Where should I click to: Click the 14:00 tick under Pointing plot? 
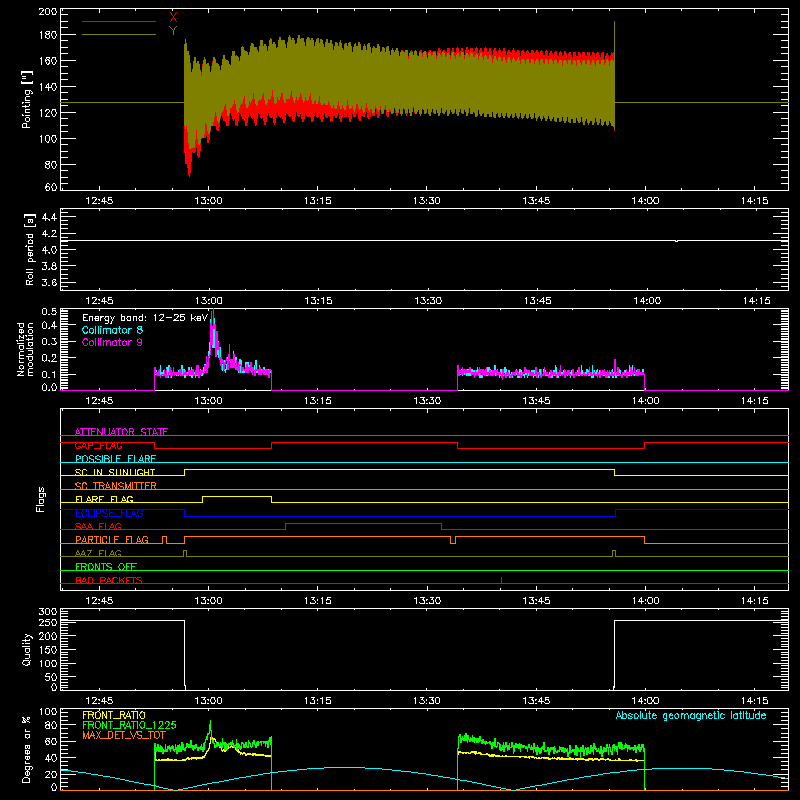pos(645,201)
